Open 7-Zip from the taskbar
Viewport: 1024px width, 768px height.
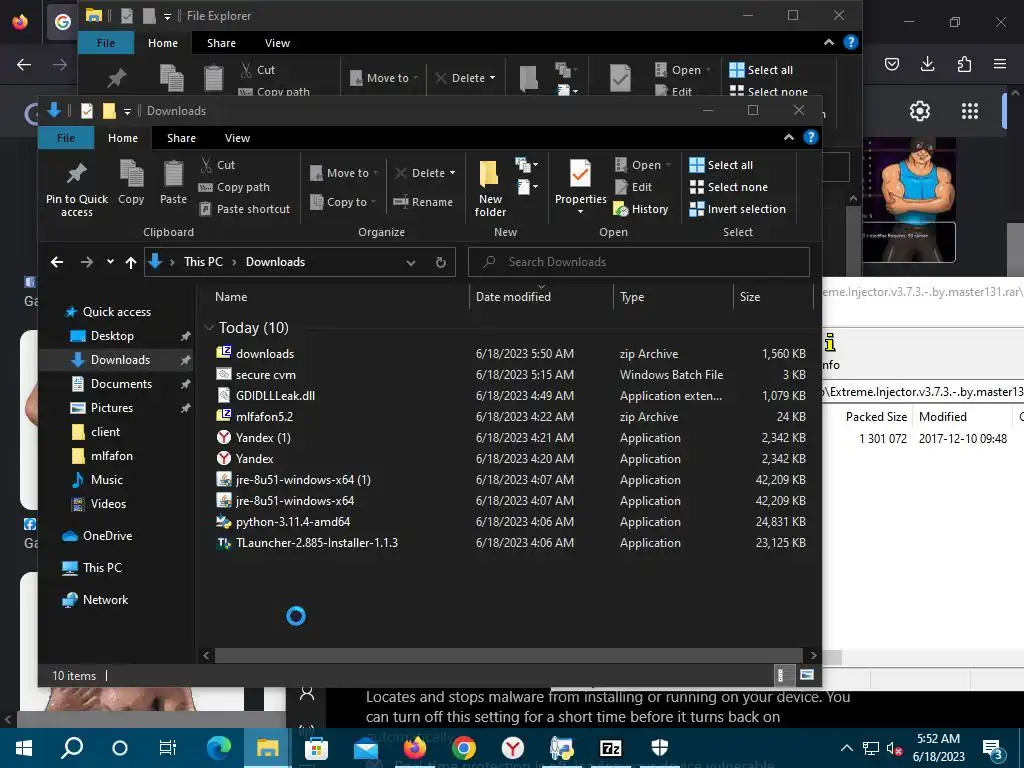(611, 748)
